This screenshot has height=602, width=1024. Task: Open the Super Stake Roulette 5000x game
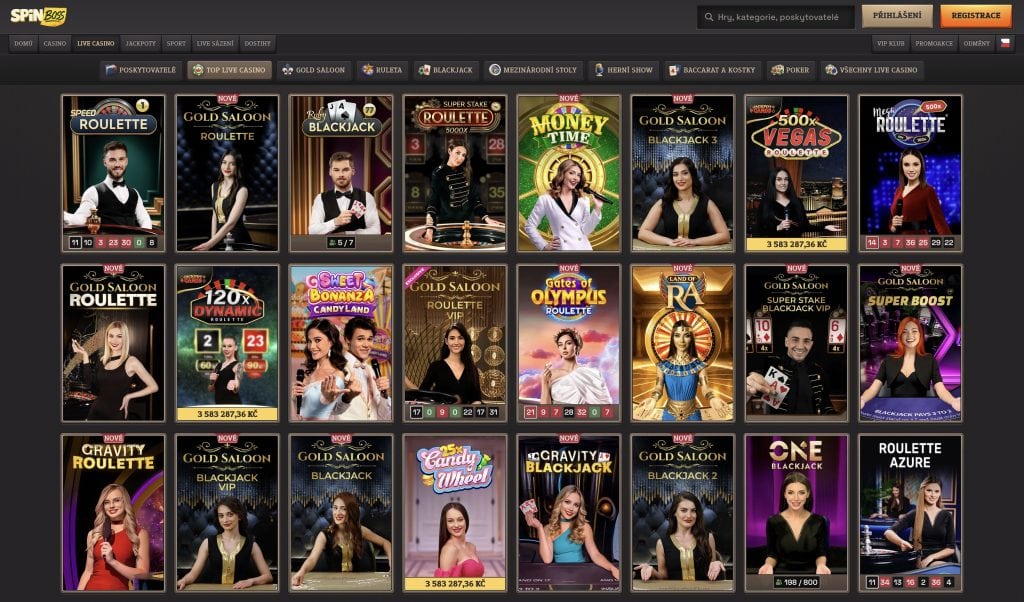pos(455,173)
